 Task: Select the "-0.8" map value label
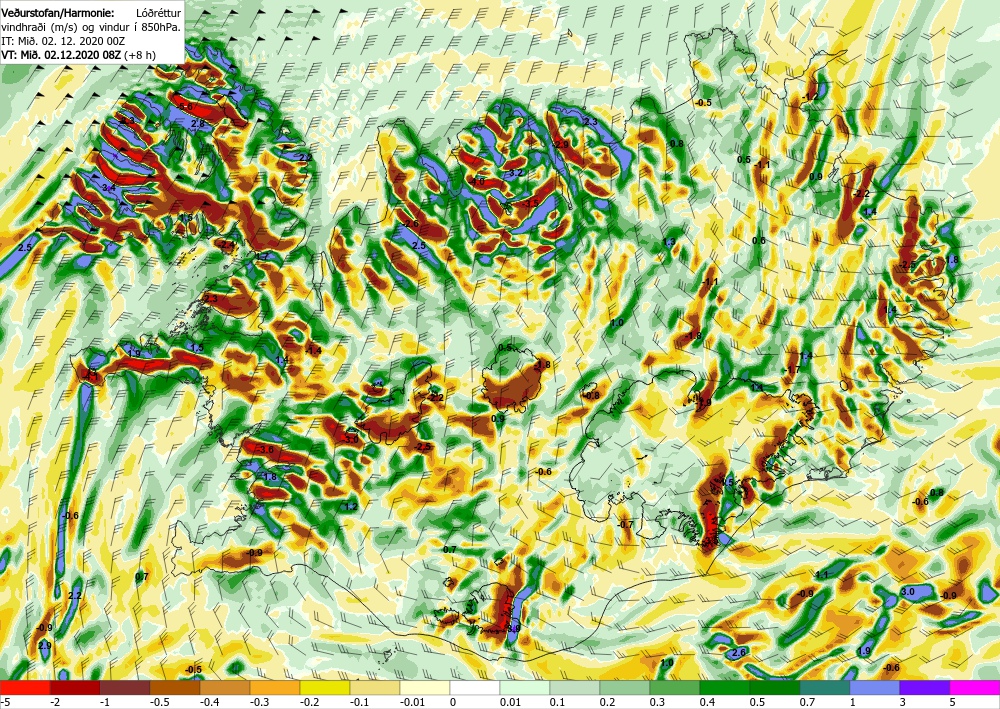[592, 395]
